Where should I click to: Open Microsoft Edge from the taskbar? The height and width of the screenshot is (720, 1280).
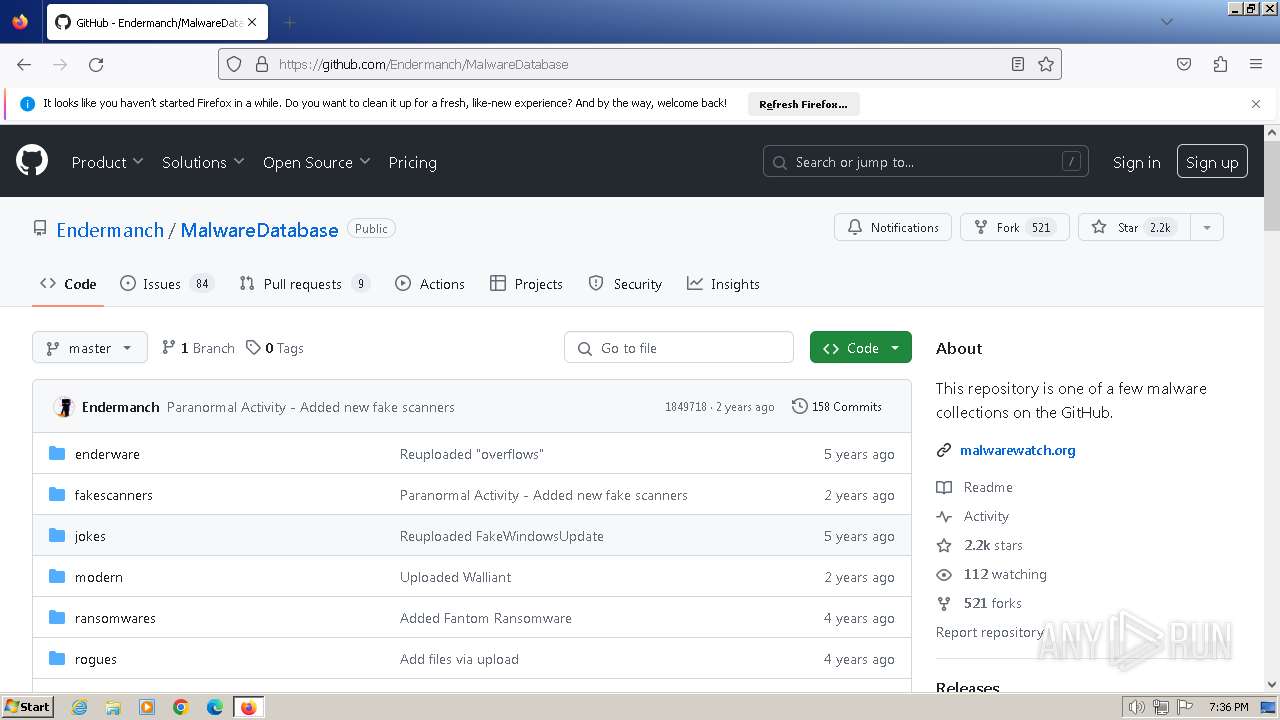coord(215,707)
